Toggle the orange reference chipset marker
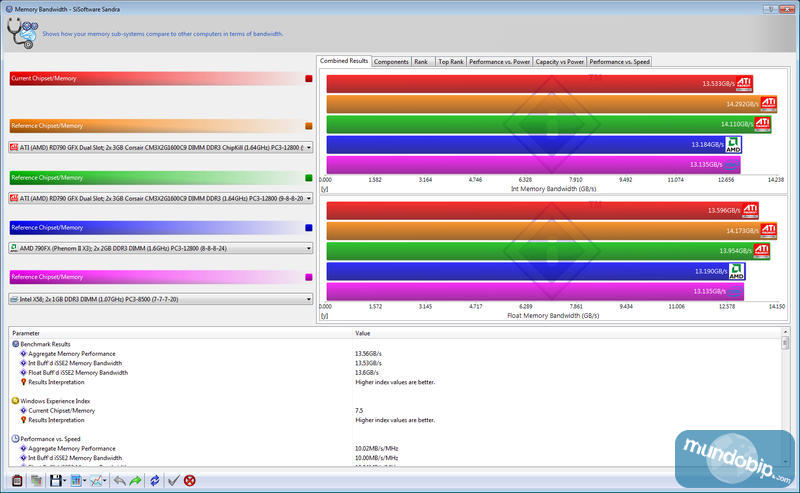 point(309,126)
